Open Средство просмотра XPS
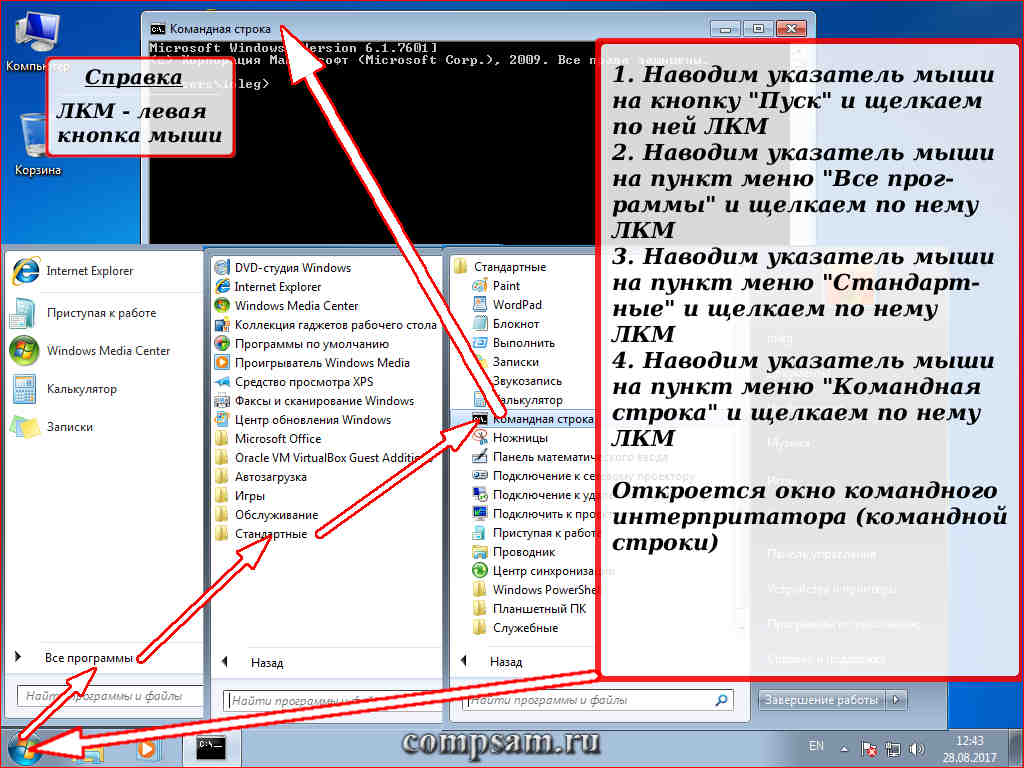The image size is (1024, 768). 294,381
